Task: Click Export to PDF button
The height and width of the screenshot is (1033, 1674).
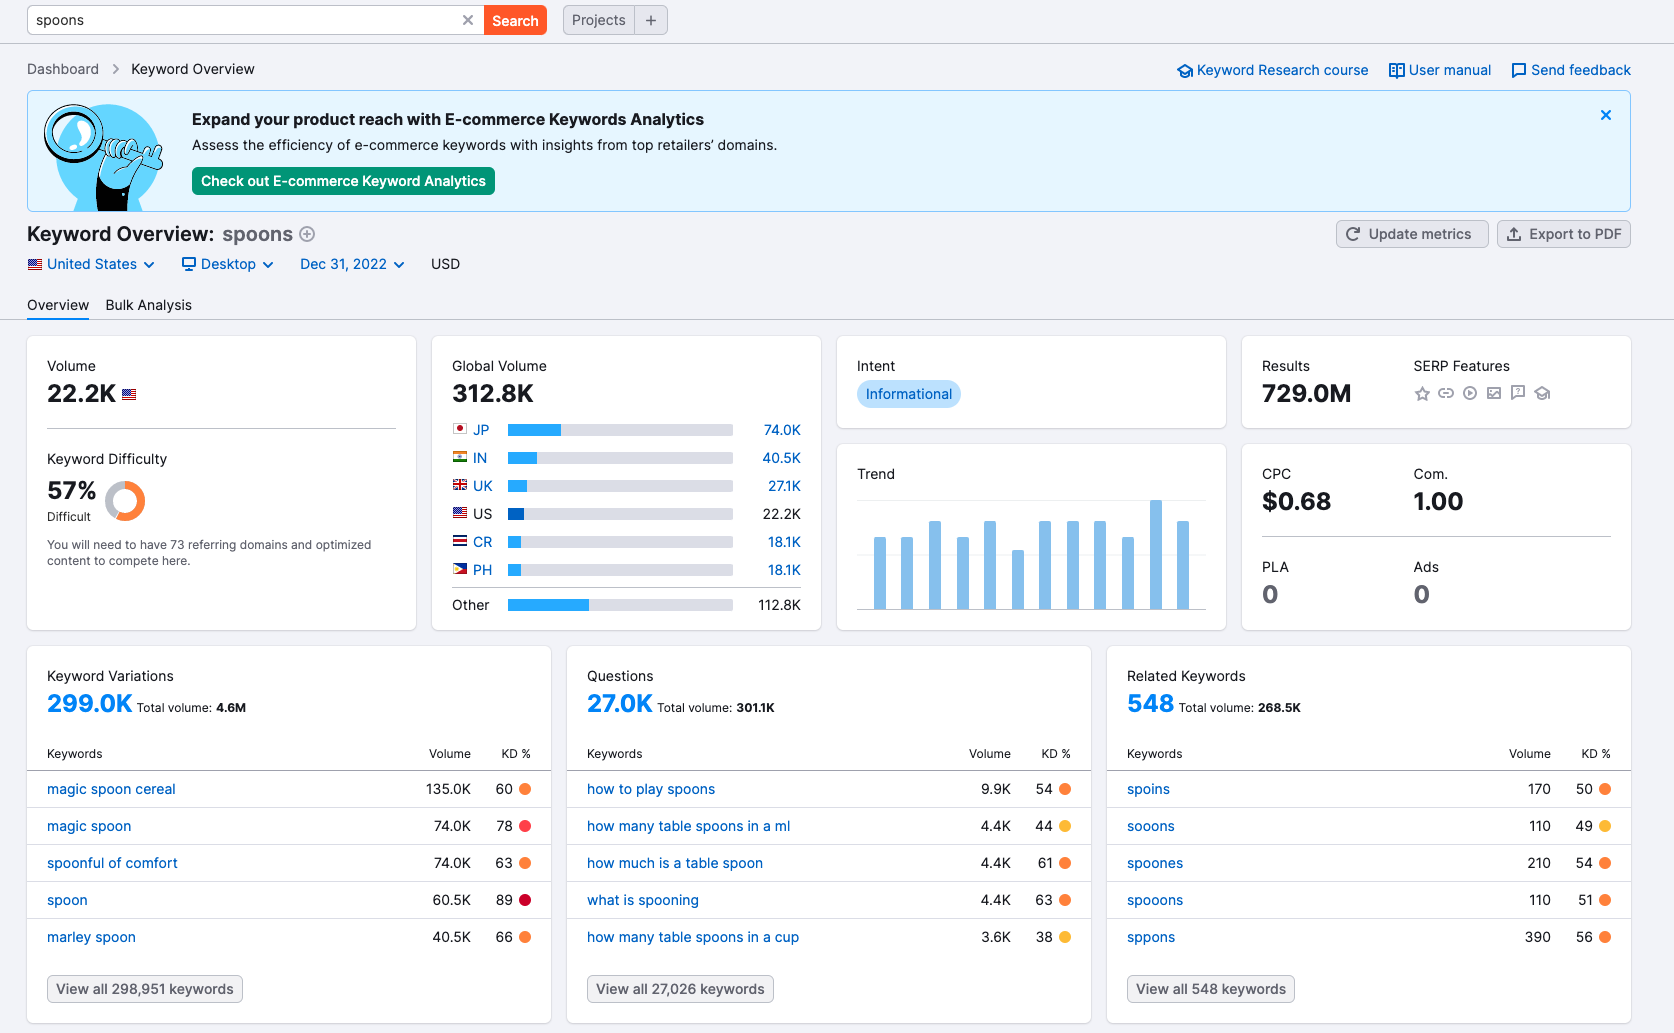Action: (x=1563, y=234)
